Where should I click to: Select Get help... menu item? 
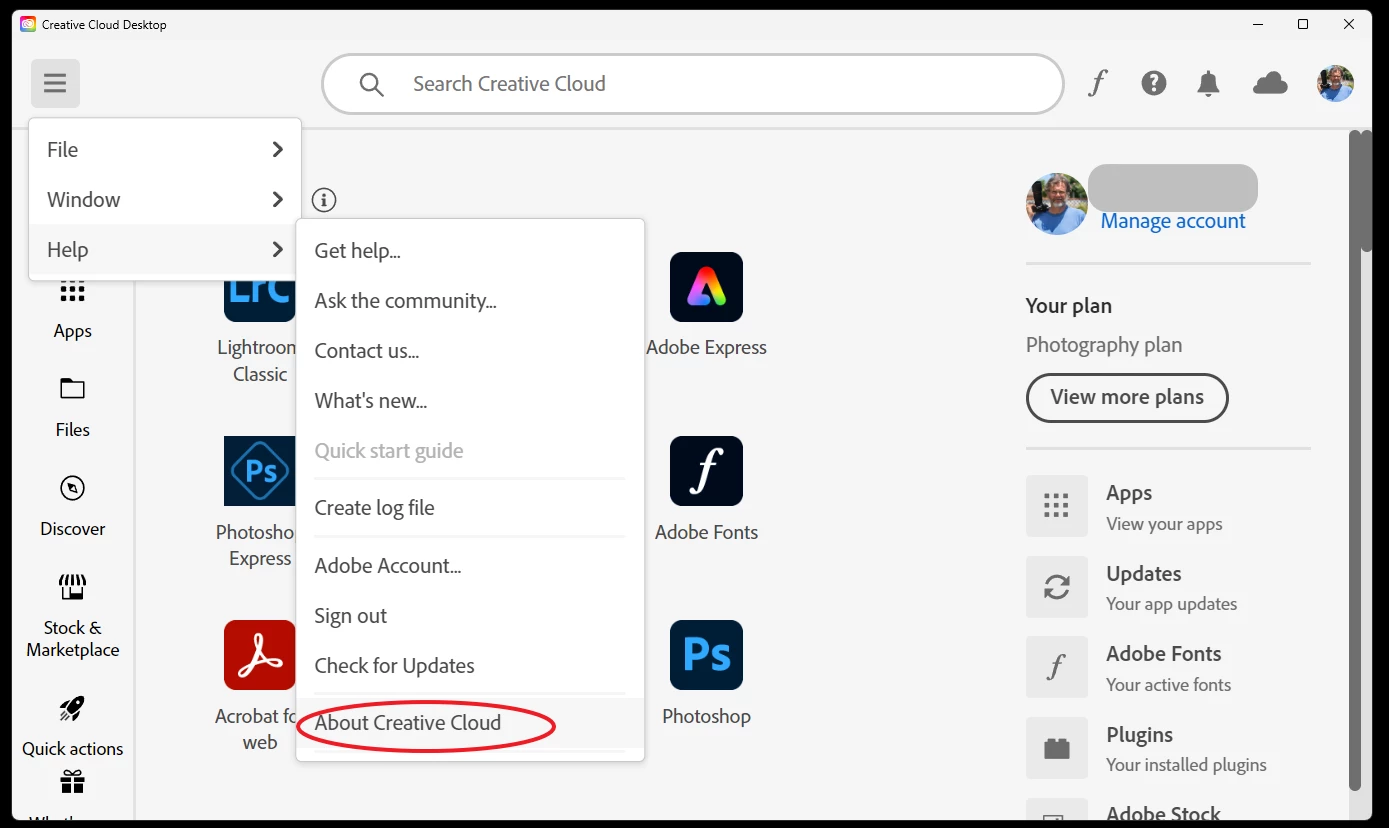coord(470,251)
